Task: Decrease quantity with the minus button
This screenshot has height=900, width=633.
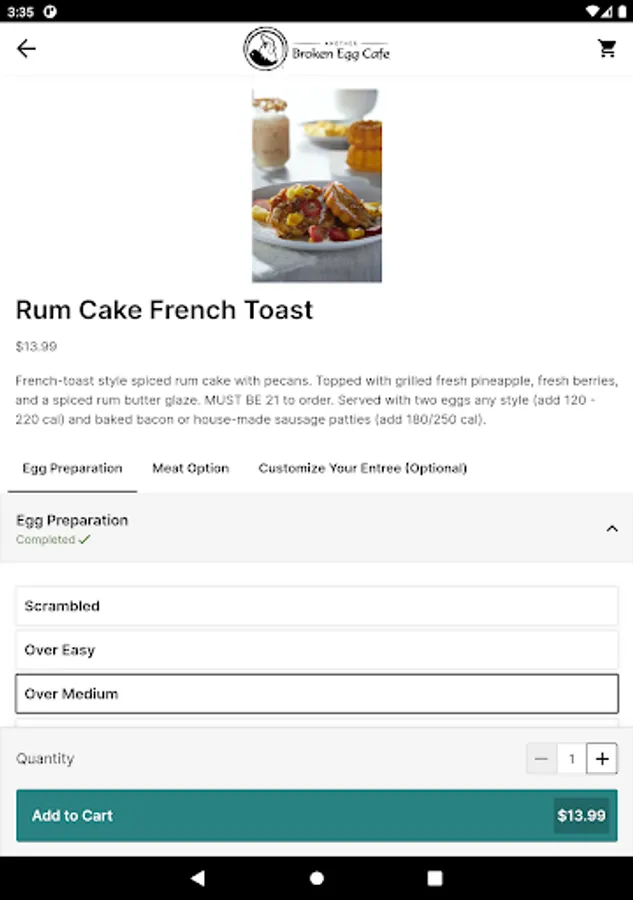Action: [541, 759]
